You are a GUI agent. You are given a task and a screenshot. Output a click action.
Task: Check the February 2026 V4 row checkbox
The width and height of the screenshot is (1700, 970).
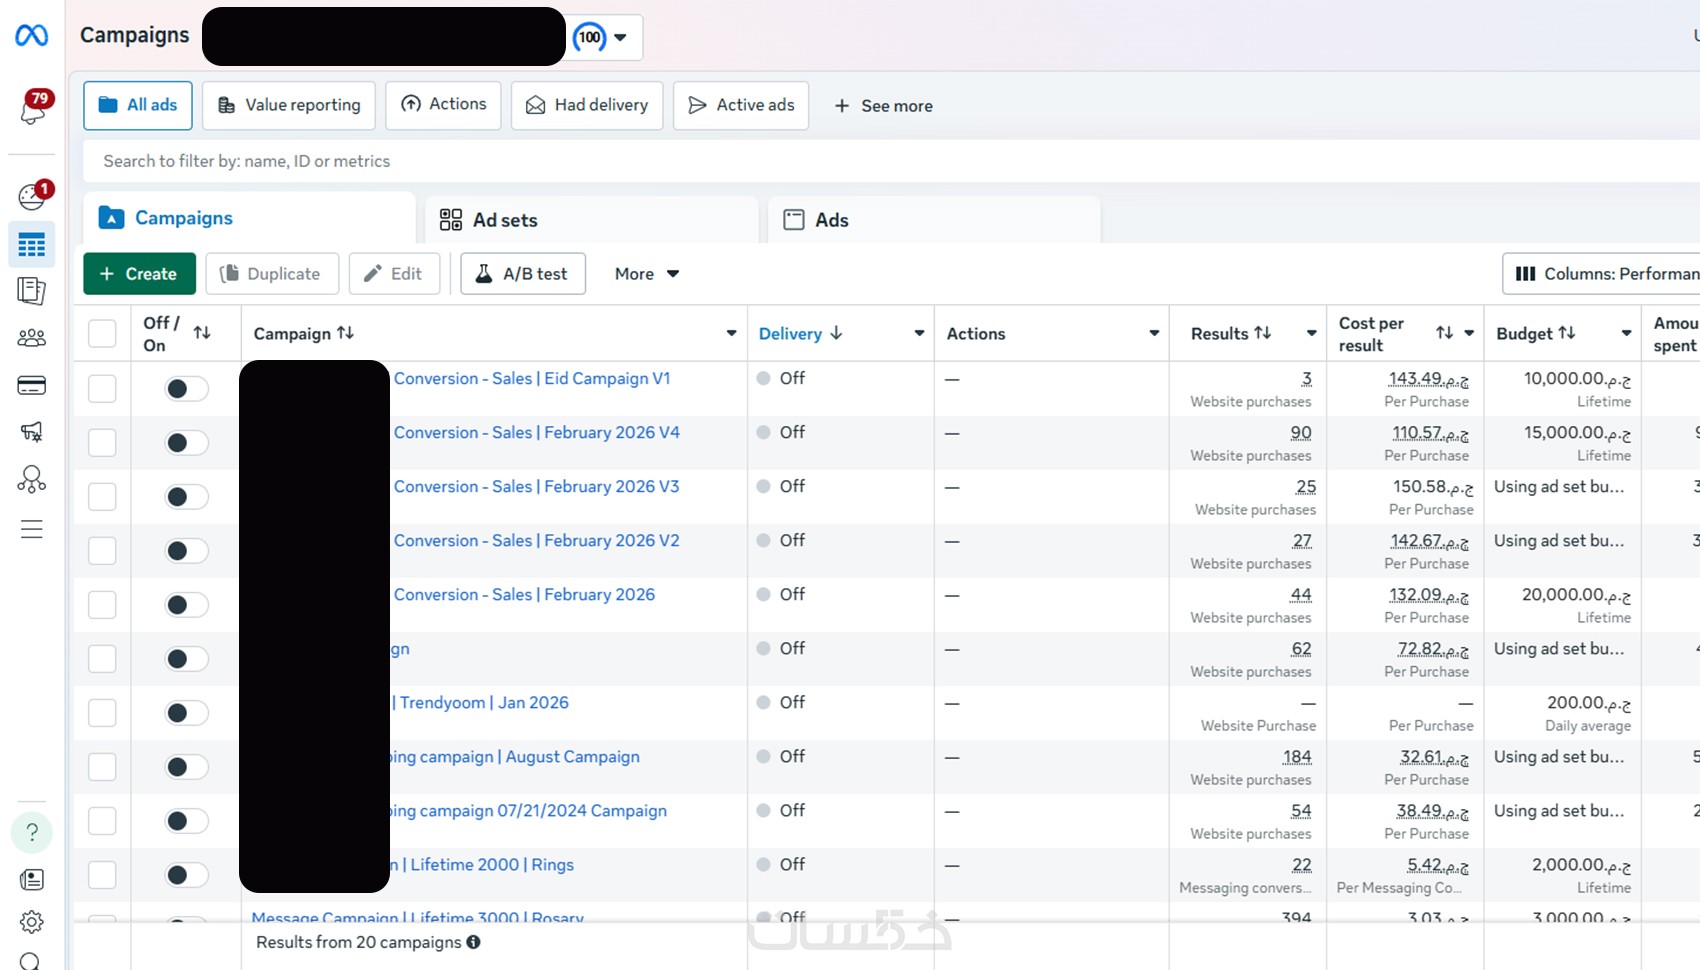102,442
